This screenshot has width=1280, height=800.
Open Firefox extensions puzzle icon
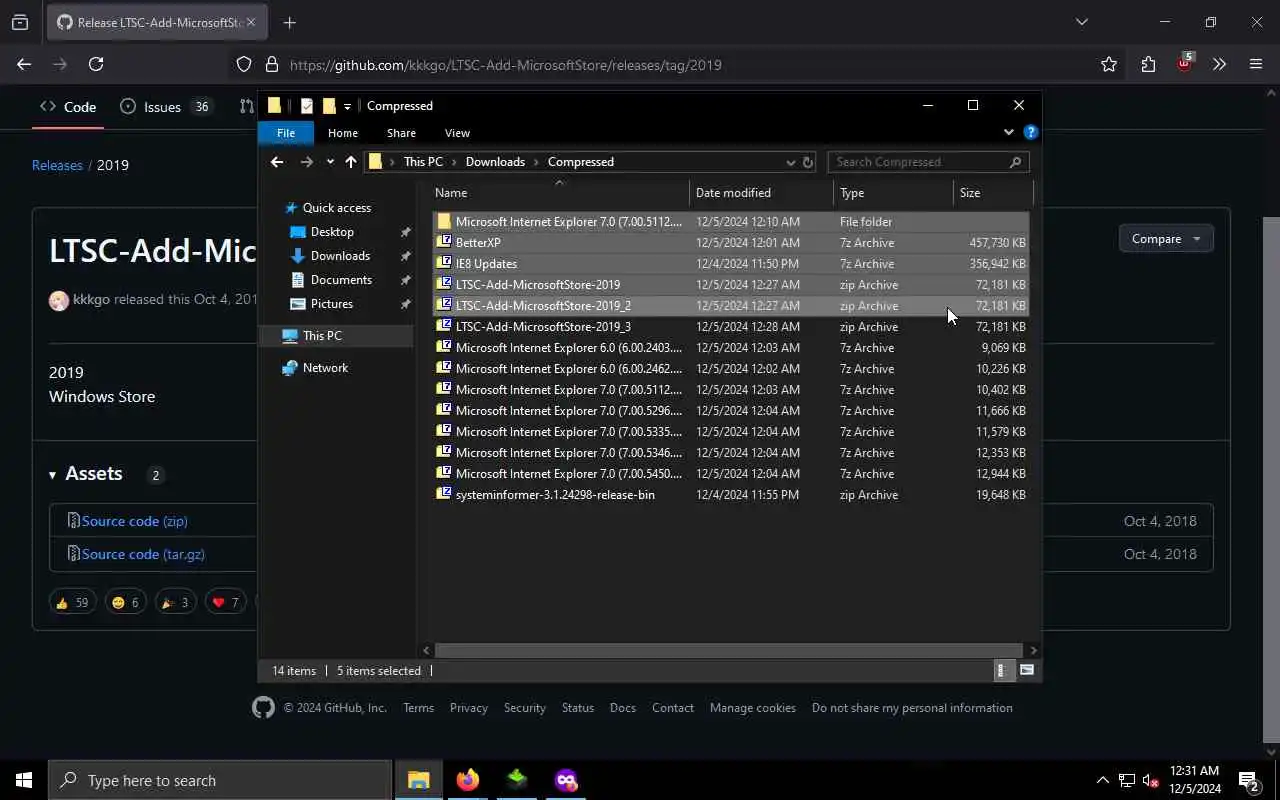coord(1148,64)
